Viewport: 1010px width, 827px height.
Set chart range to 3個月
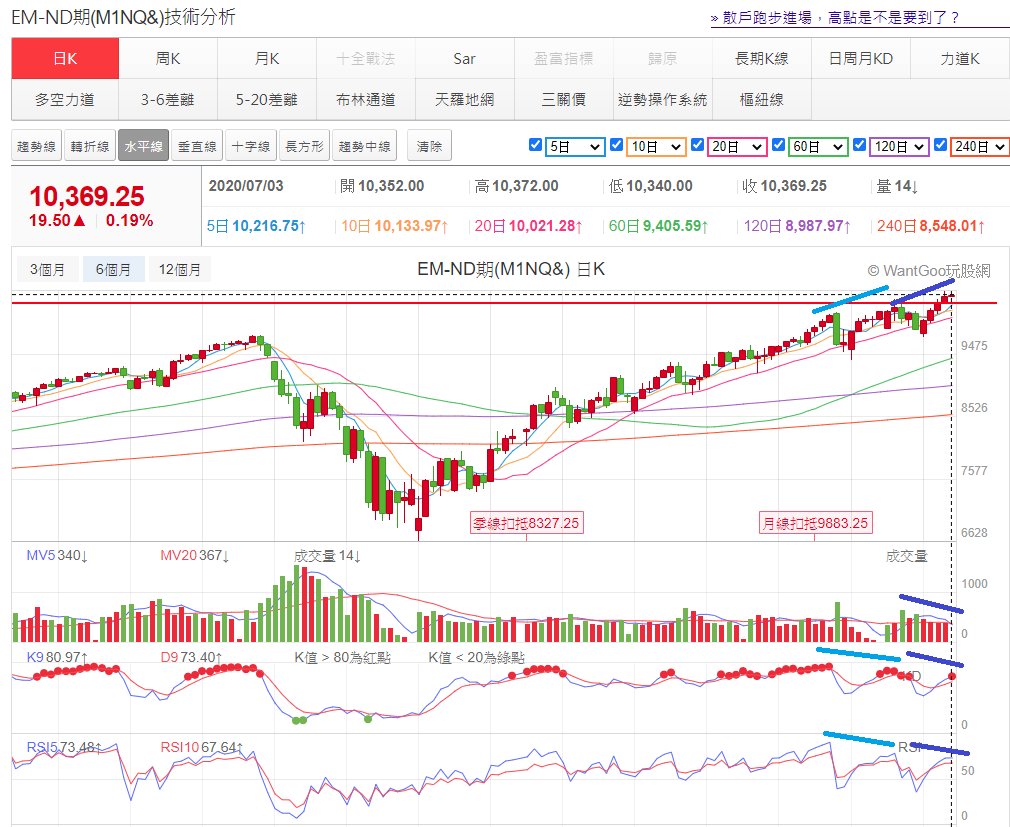pyautogui.click(x=47, y=269)
